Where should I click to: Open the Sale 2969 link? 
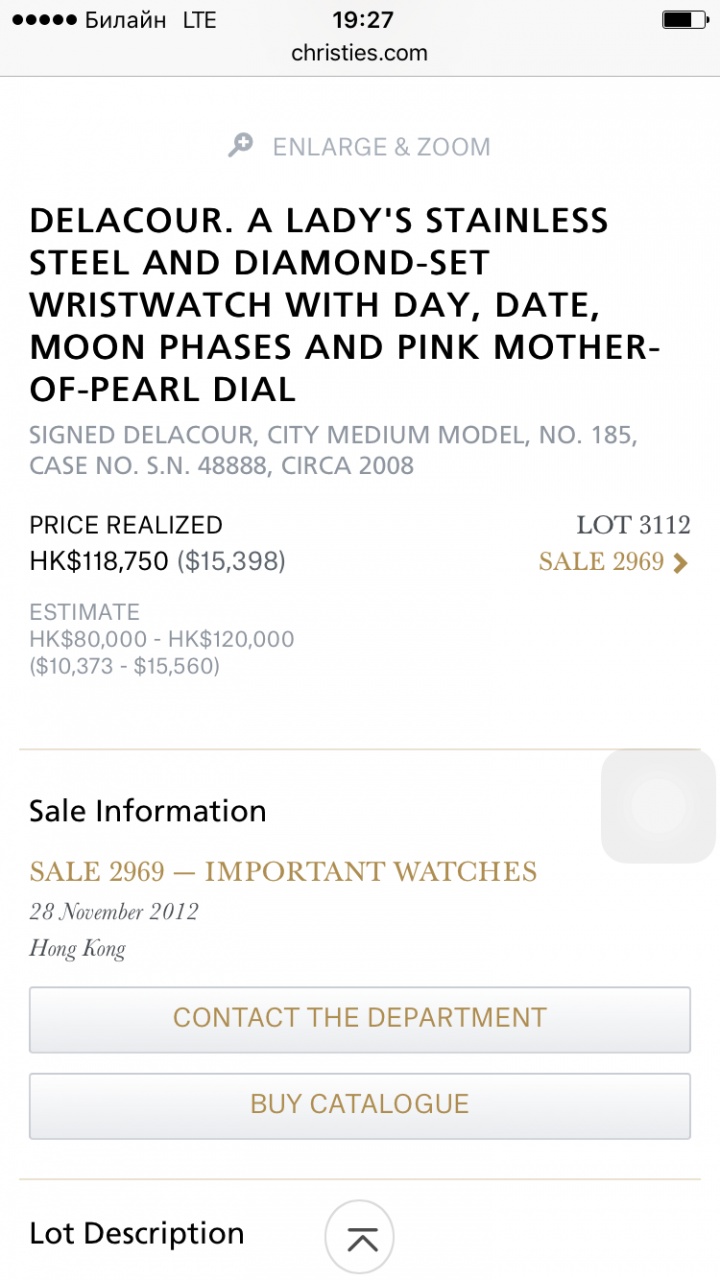point(601,562)
